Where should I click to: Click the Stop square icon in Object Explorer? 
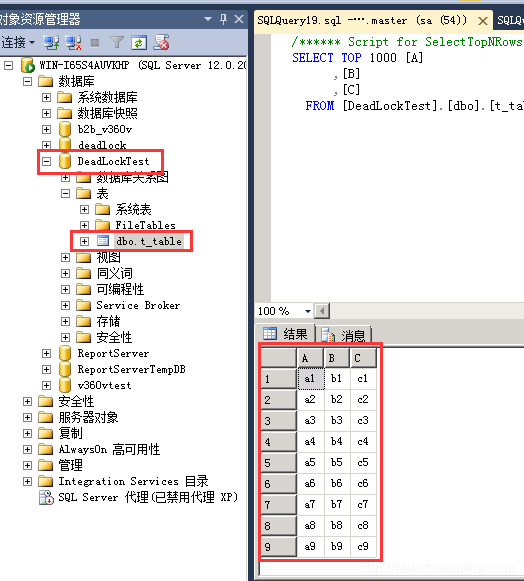pyautogui.click(x=95, y=43)
